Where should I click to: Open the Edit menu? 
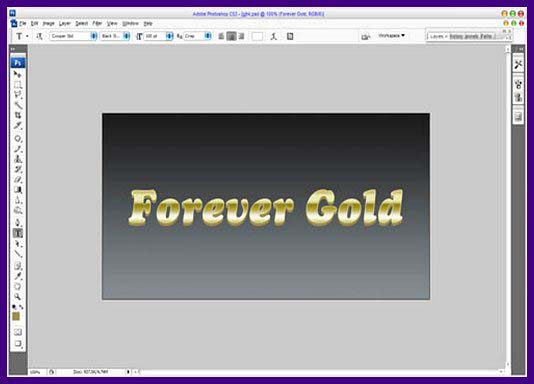coord(34,23)
